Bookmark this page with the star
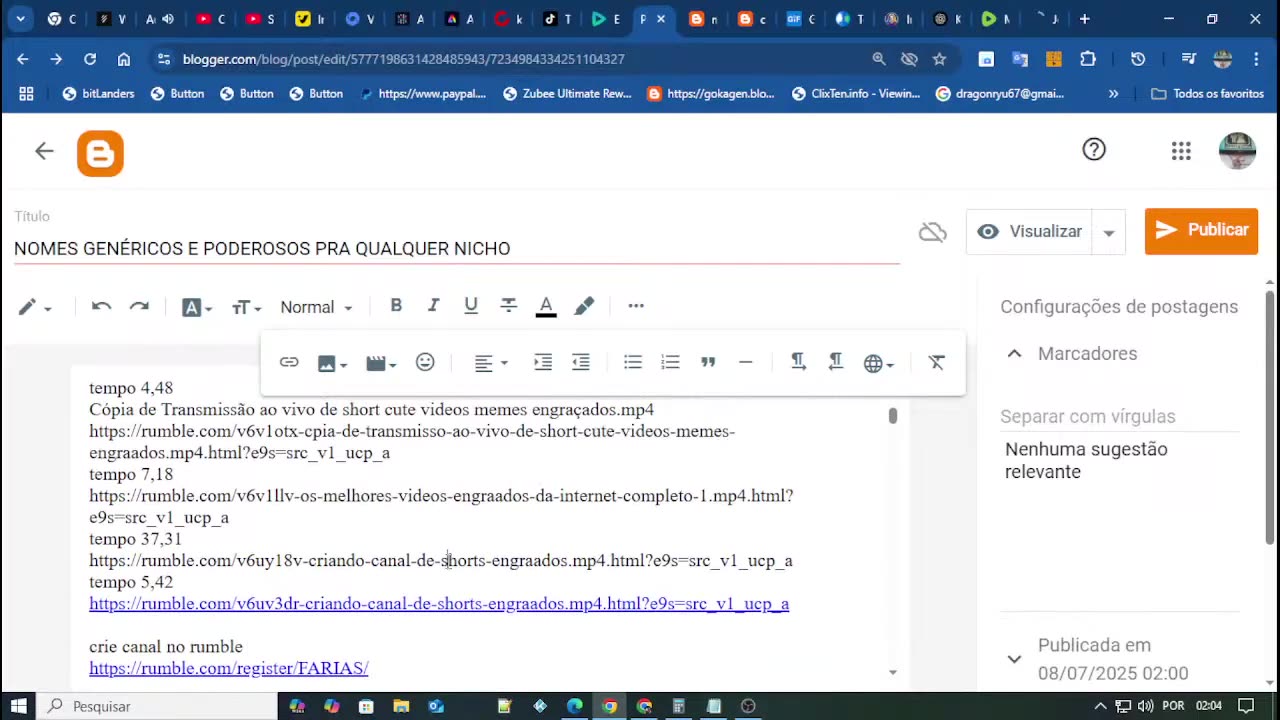The image size is (1280, 720). coord(939,59)
